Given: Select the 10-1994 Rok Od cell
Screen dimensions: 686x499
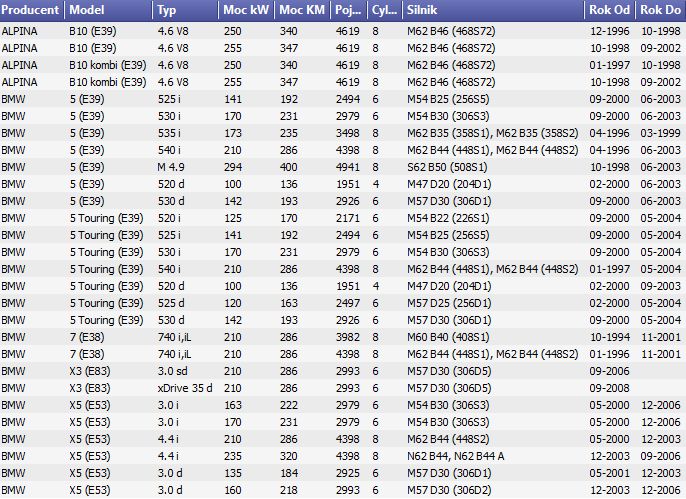Looking at the screenshot, I should [609, 337].
